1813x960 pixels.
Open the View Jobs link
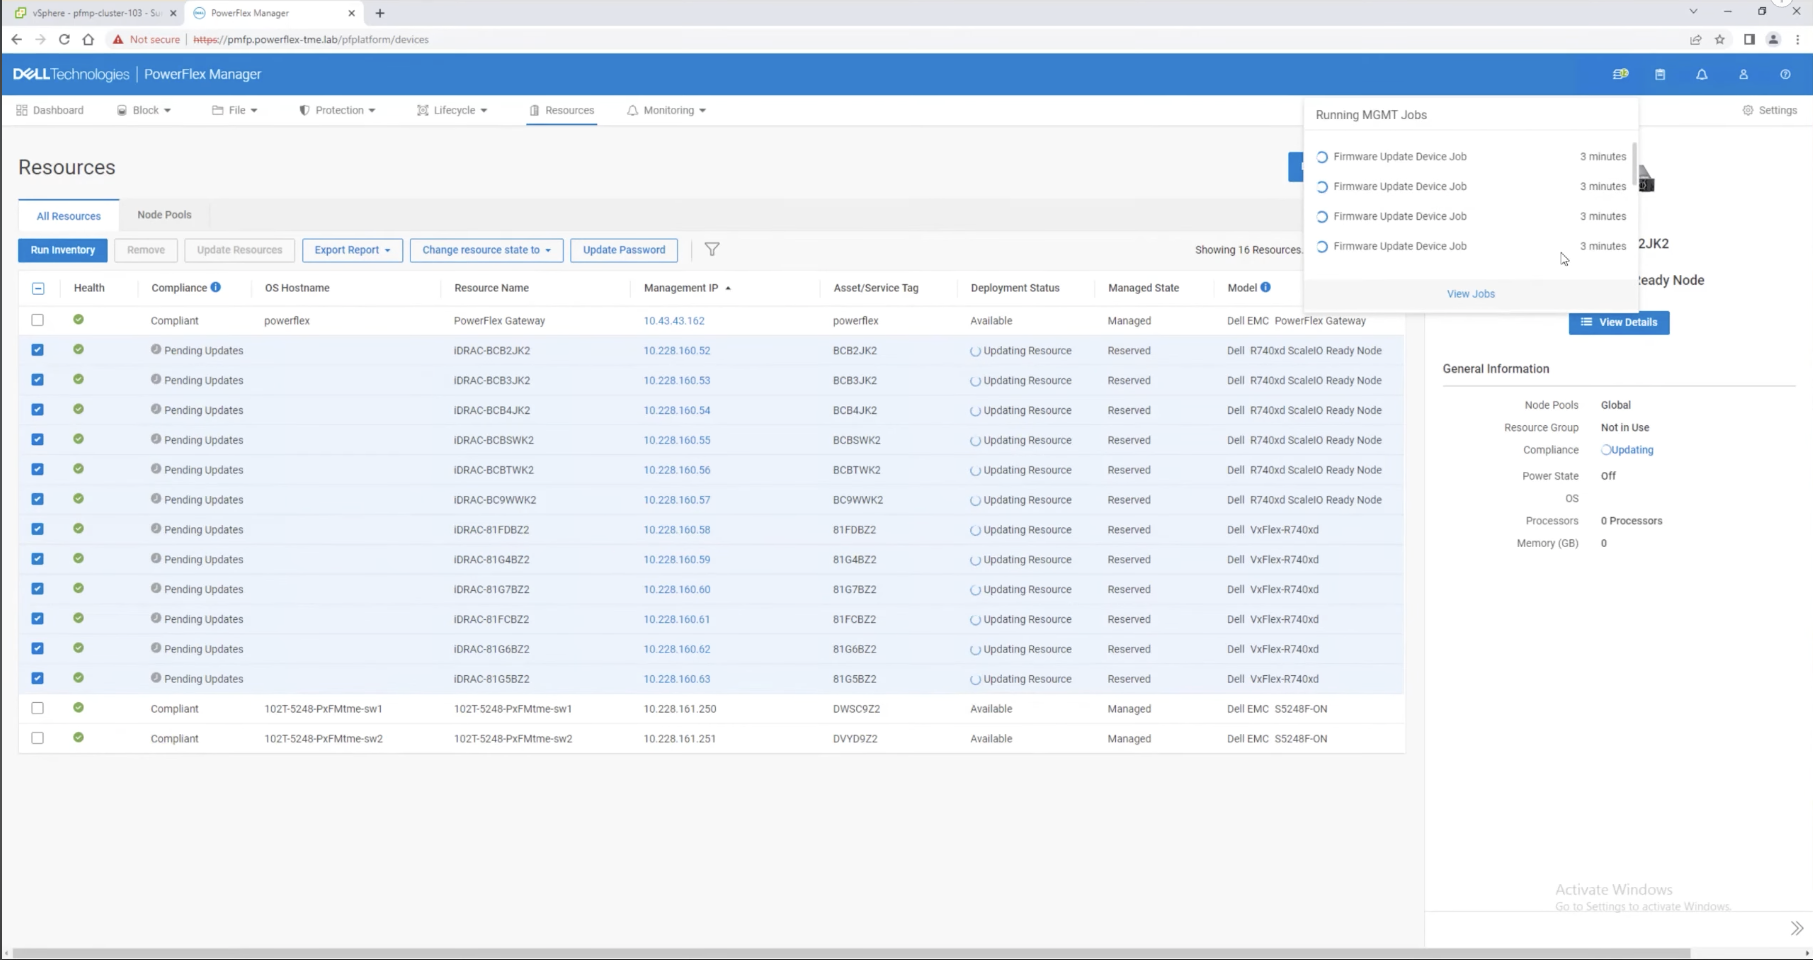pyautogui.click(x=1471, y=294)
